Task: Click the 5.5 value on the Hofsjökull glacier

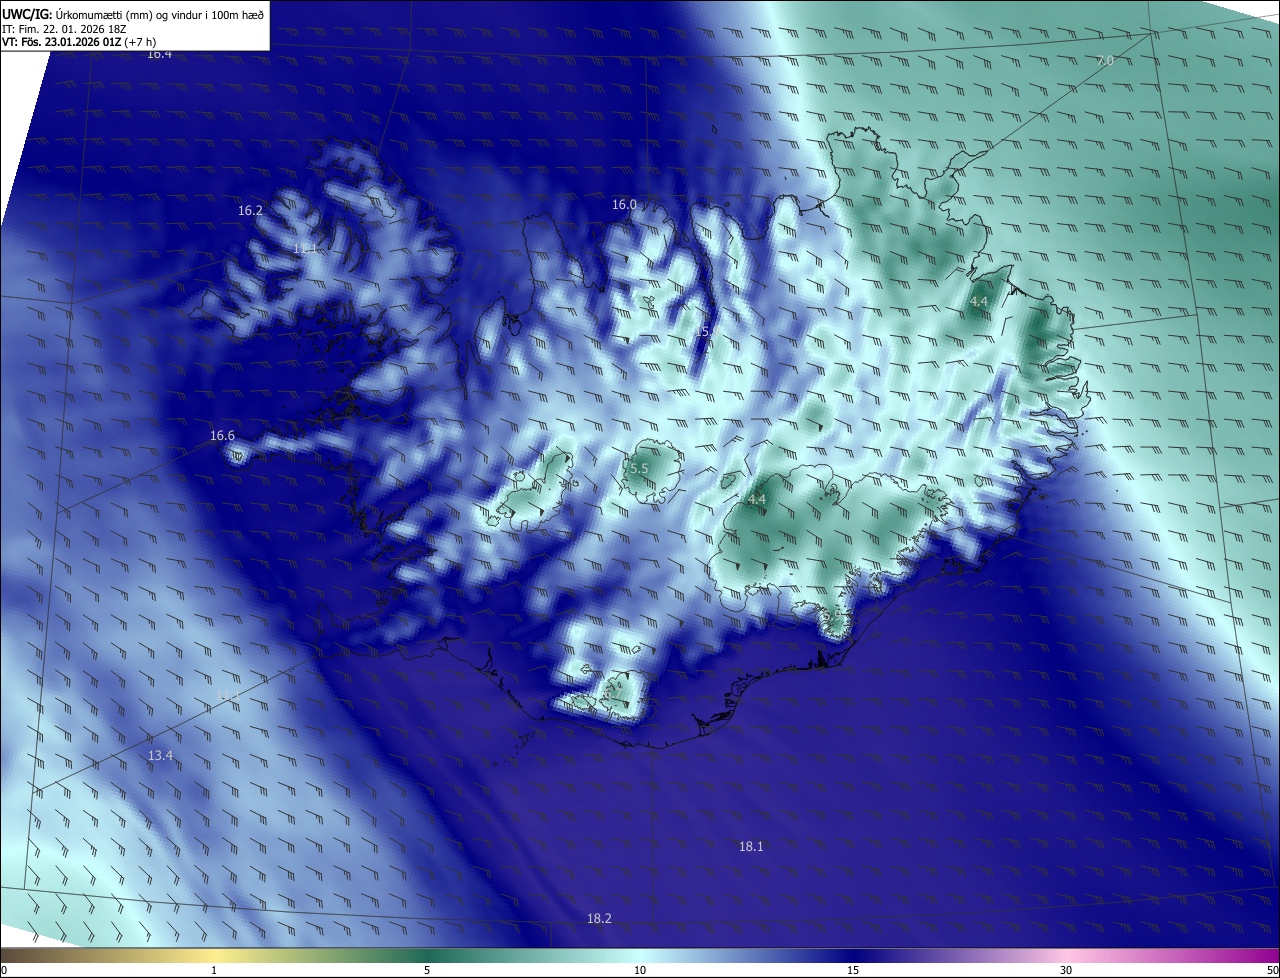Action: tap(640, 469)
